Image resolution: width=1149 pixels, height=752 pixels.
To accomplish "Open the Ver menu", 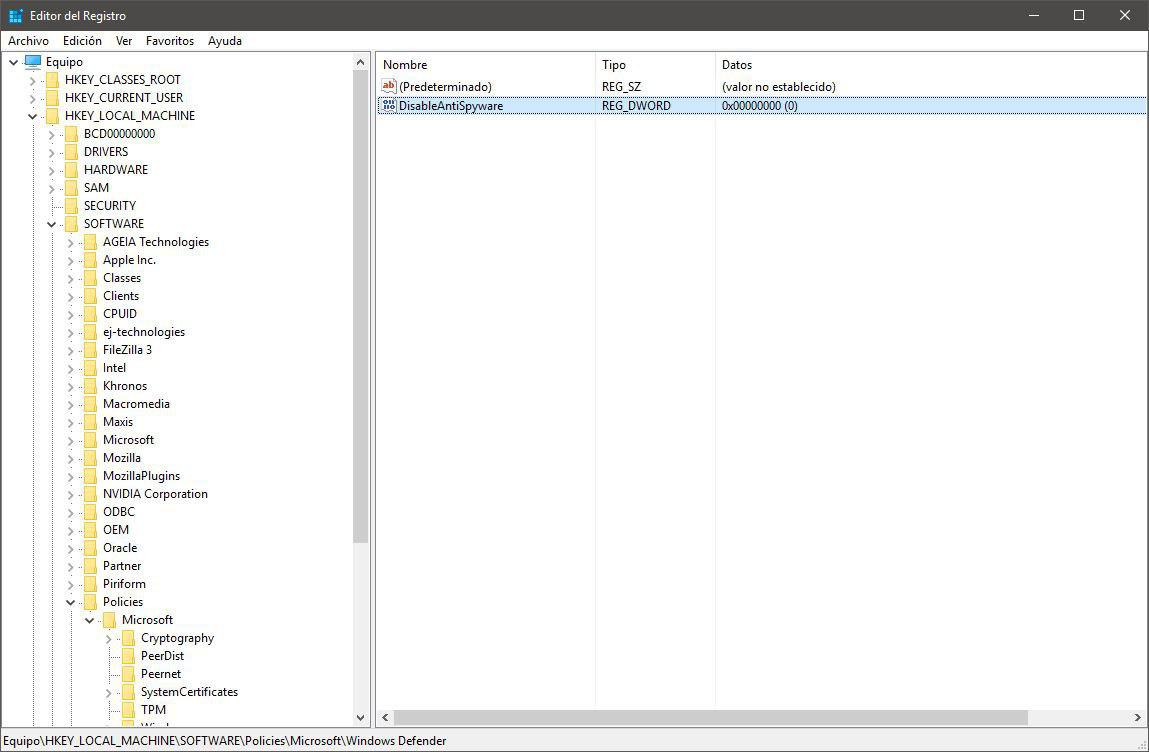I will click(x=124, y=41).
